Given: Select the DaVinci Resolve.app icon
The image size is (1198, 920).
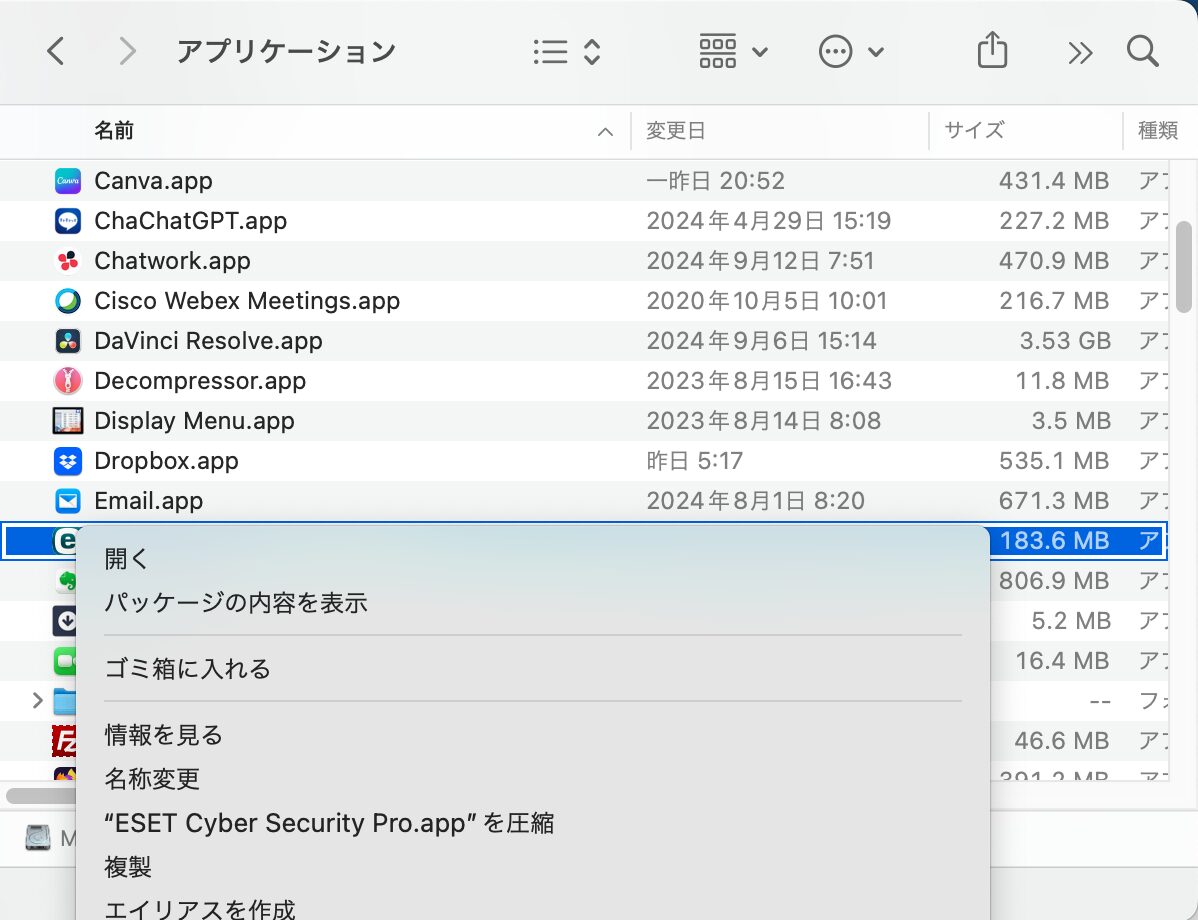Looking at the screenshot, I should pos(68,341).
